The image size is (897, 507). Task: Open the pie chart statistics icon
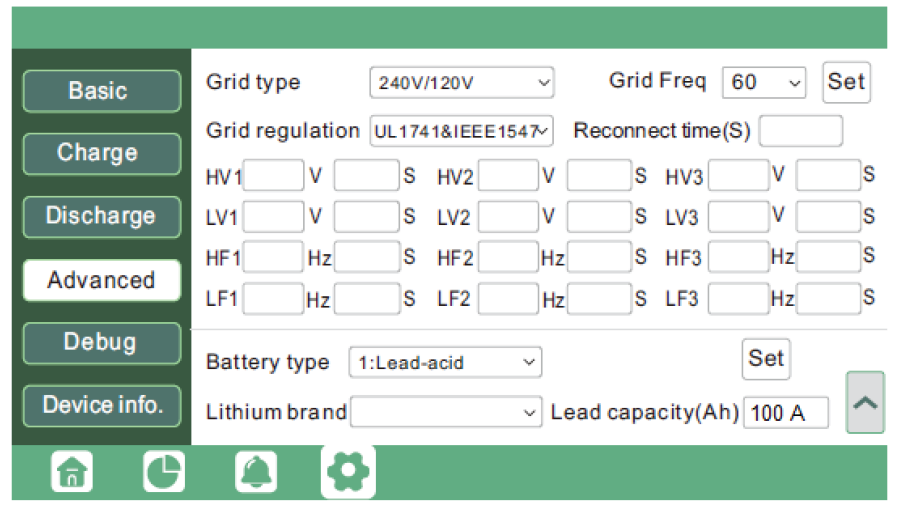point(164,472)
